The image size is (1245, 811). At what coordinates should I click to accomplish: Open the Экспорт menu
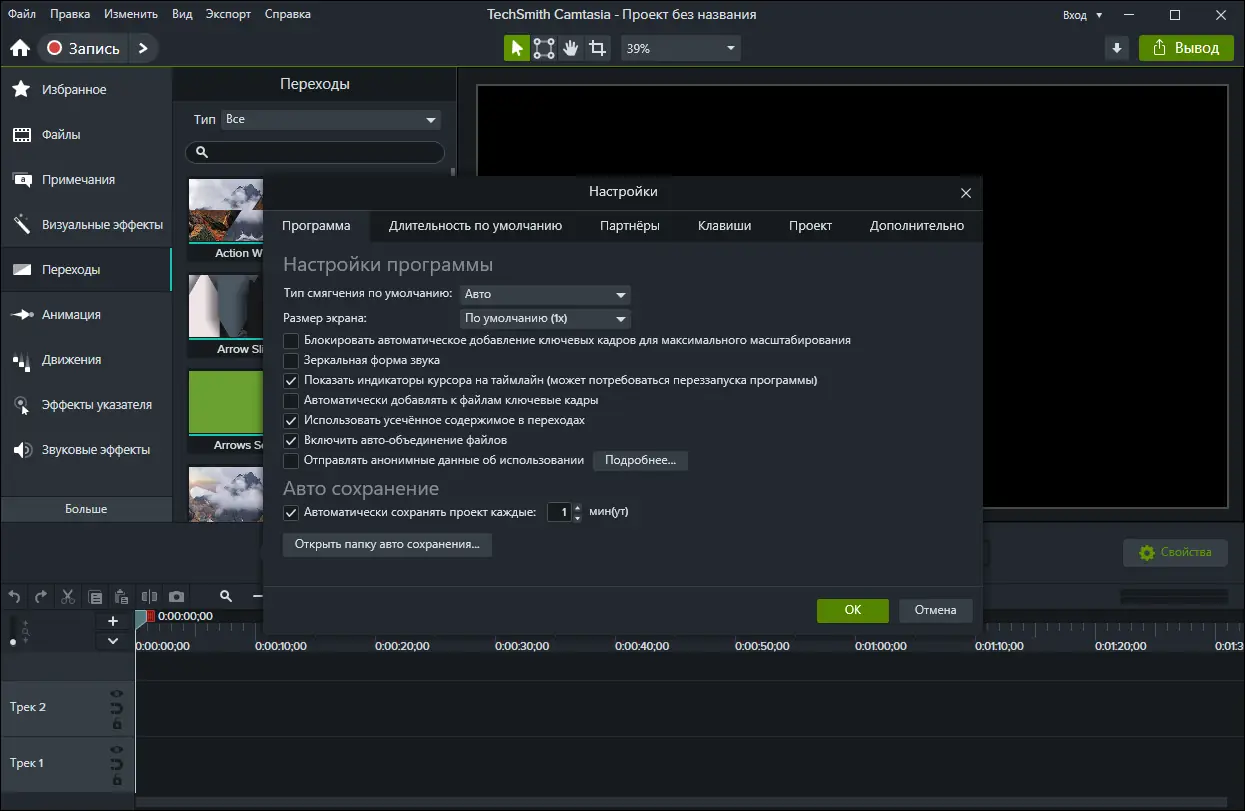pos(229,14)
